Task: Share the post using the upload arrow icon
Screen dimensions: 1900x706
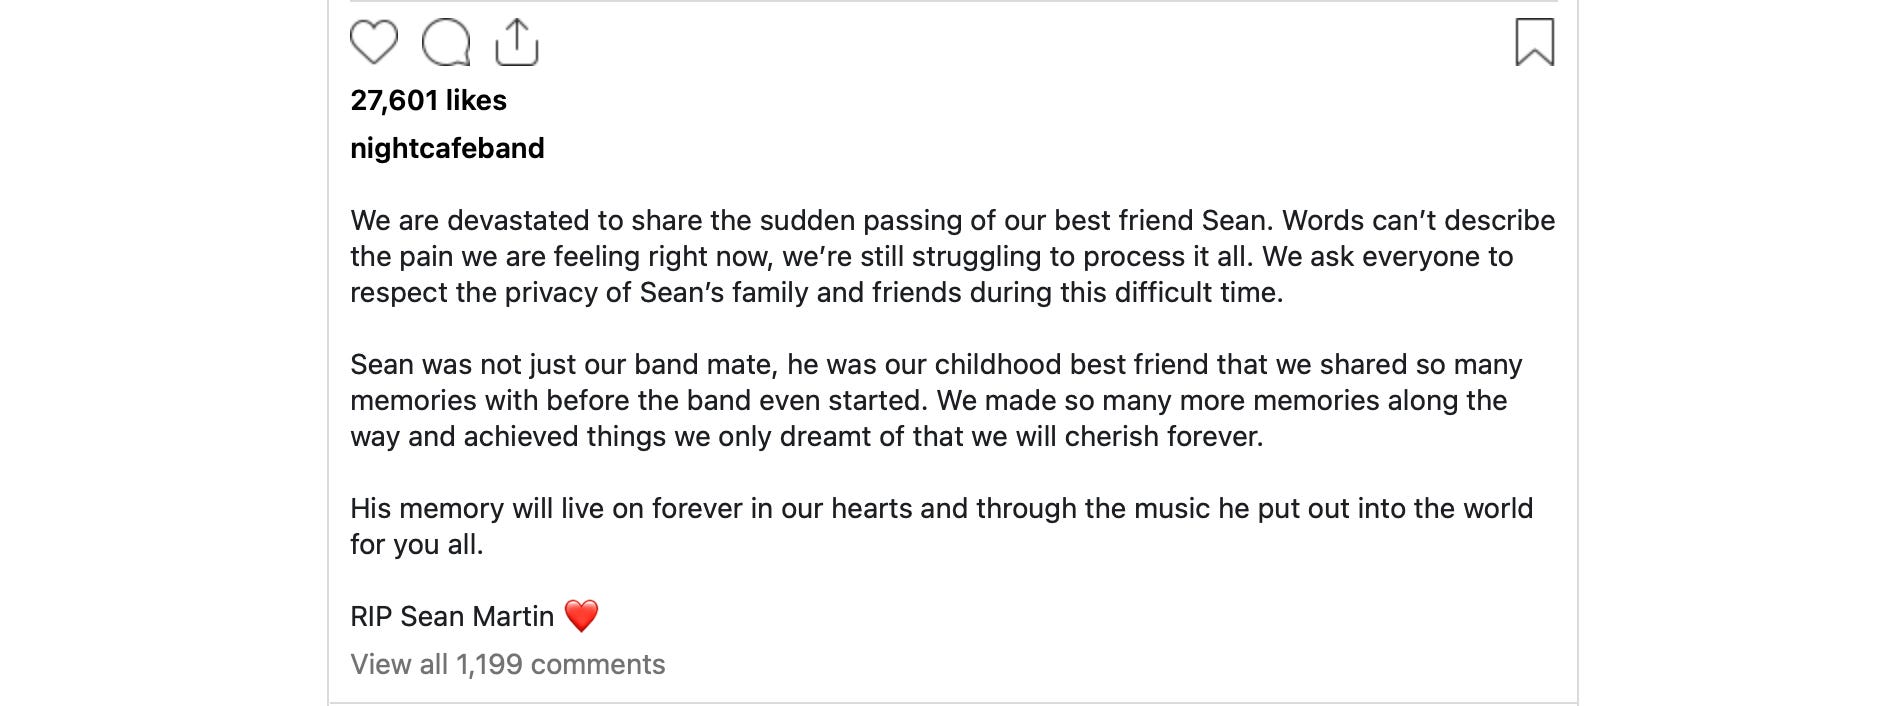Action: tap(517, 43)
